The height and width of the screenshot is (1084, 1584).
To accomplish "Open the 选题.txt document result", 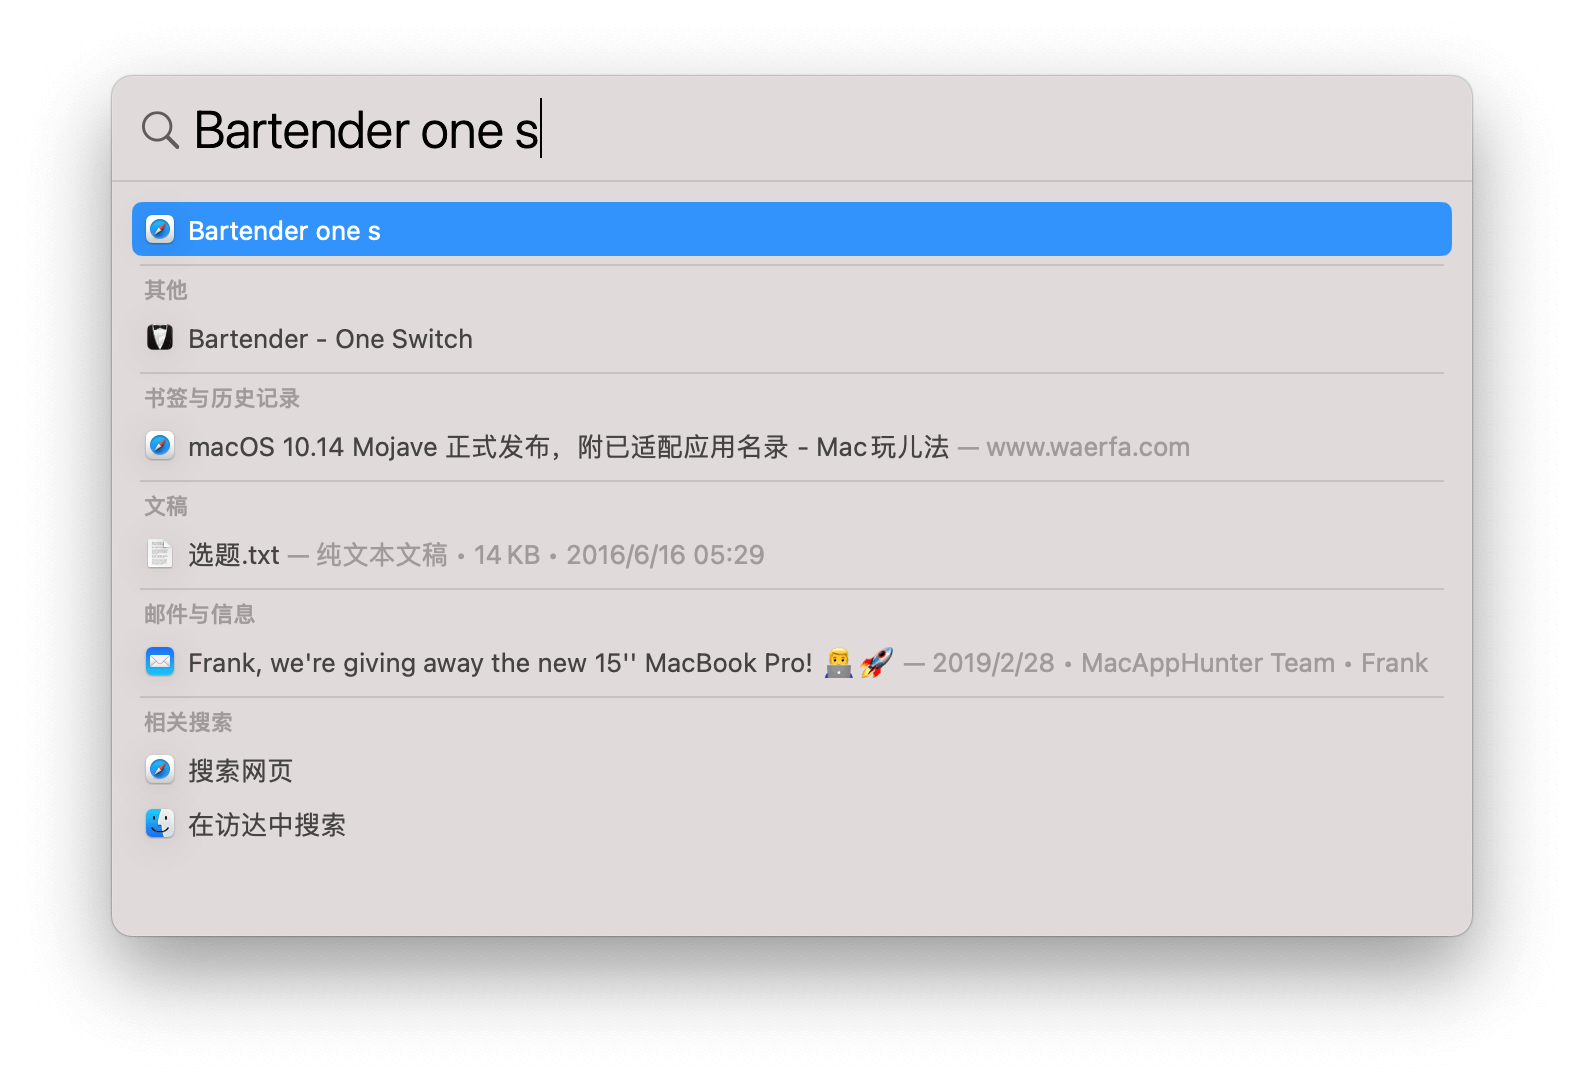I will pos(792,554).
